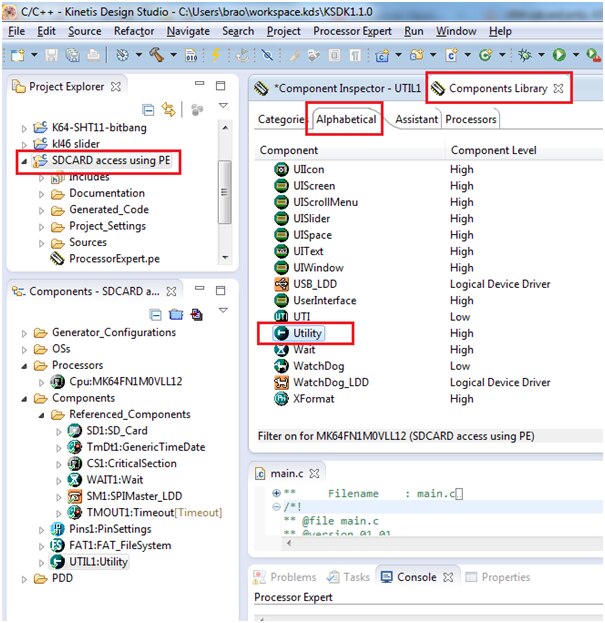This screenshot has width=605, height=623.
Task: Click Collapse All in the Project Explorer
Action: pos(149,110)
